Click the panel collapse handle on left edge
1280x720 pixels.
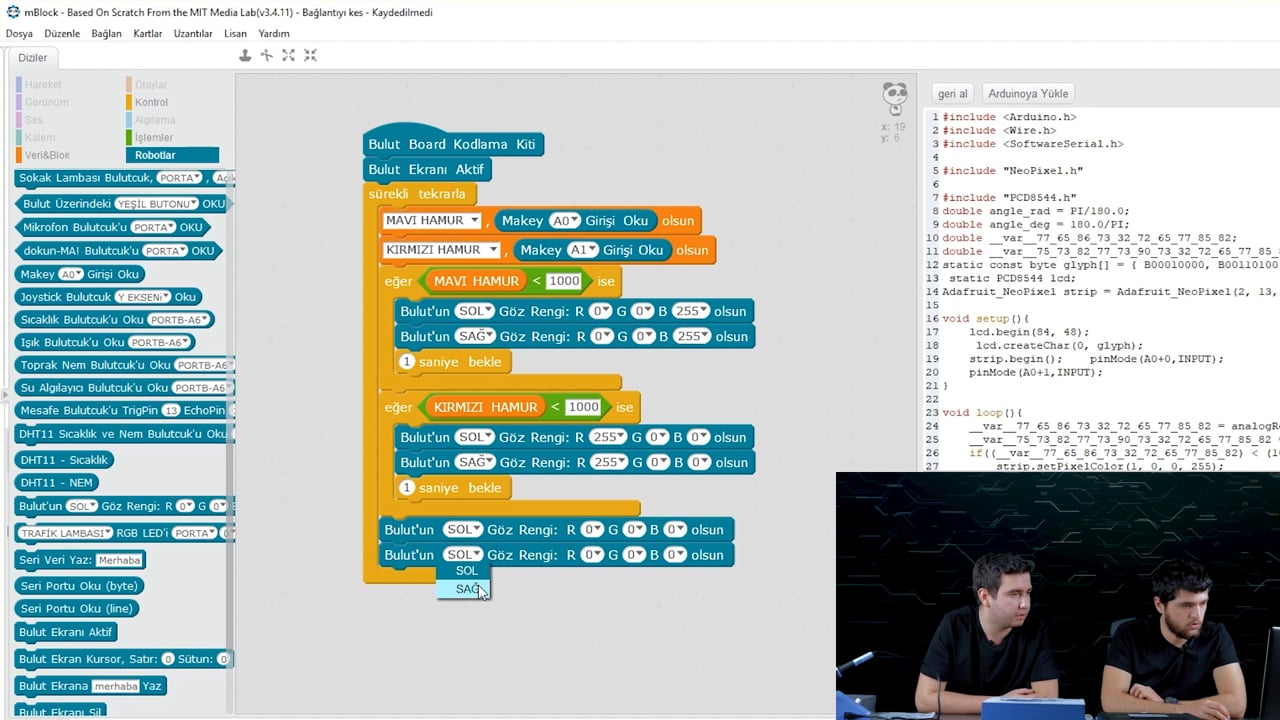tap(5, 410)
